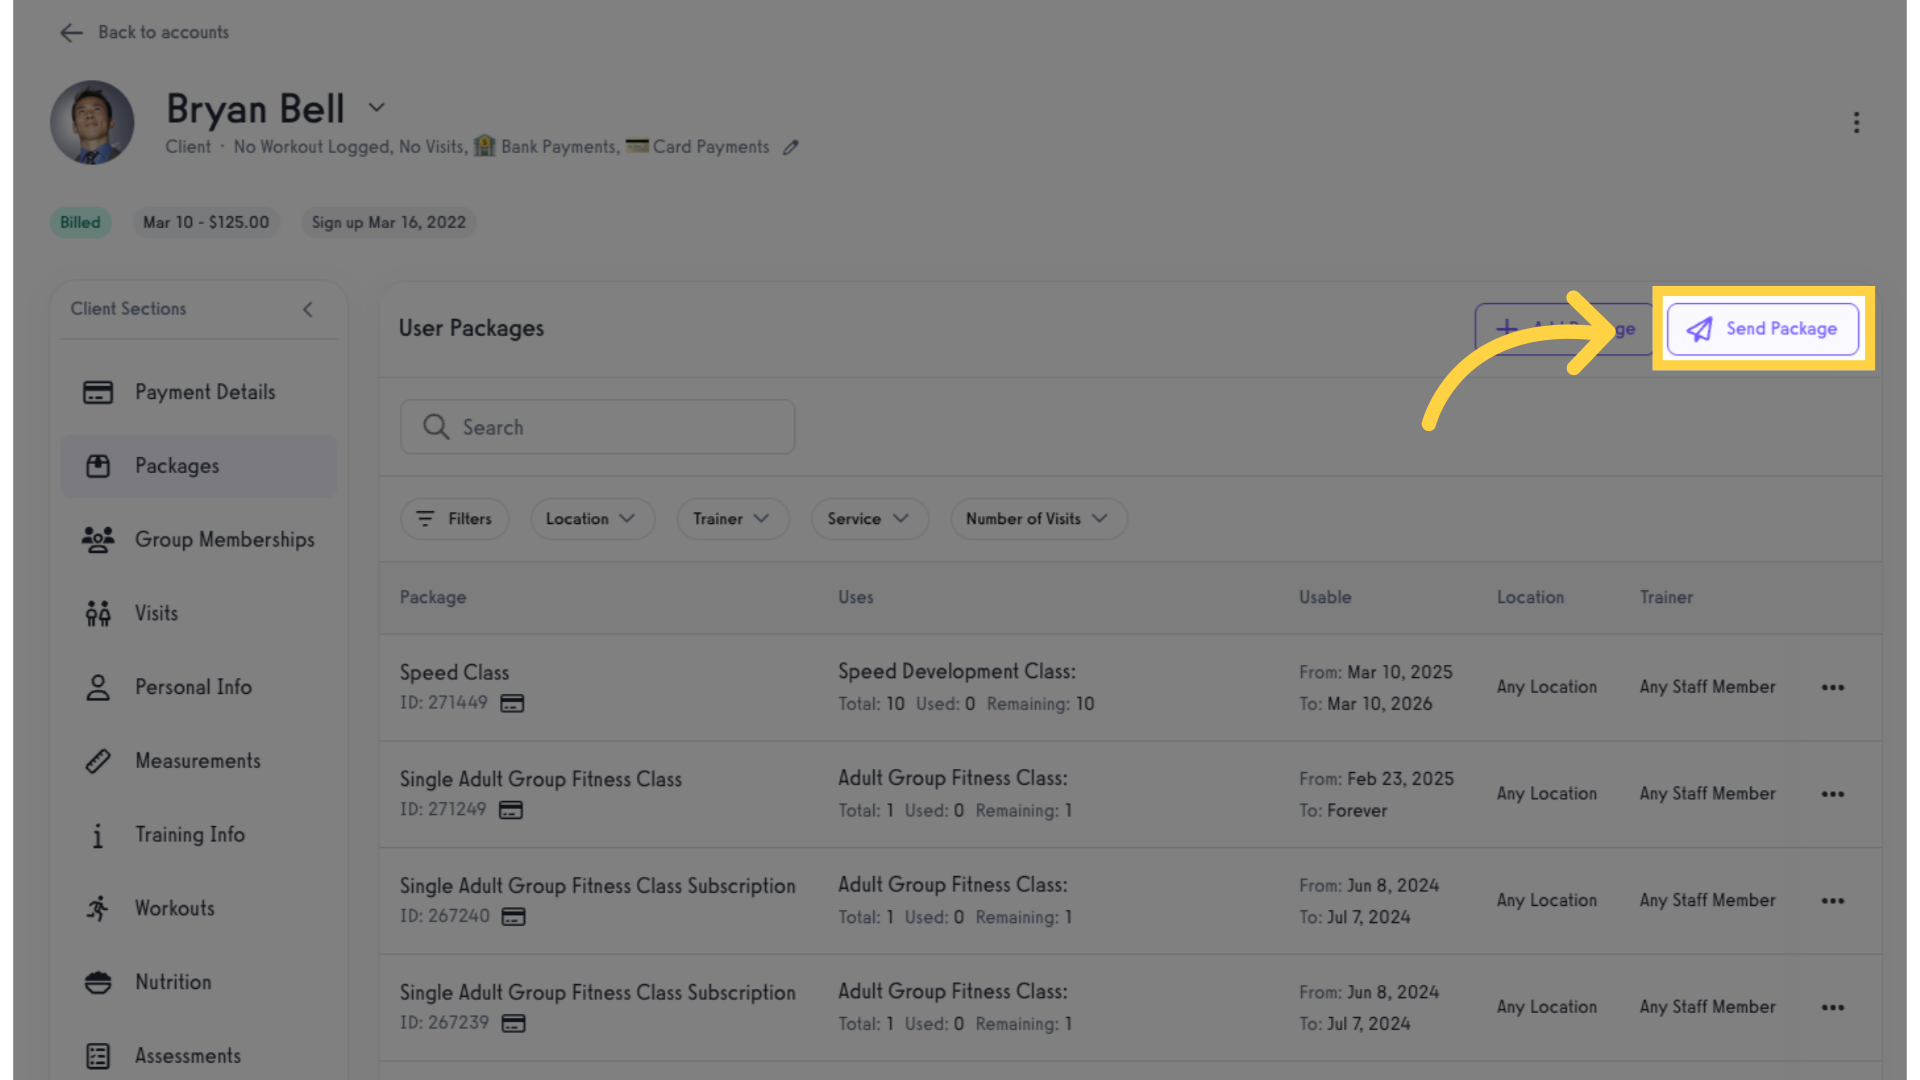Screen dimensions: 1920x1080
Task: Click the Send Package button
Action: point(1762,329)
